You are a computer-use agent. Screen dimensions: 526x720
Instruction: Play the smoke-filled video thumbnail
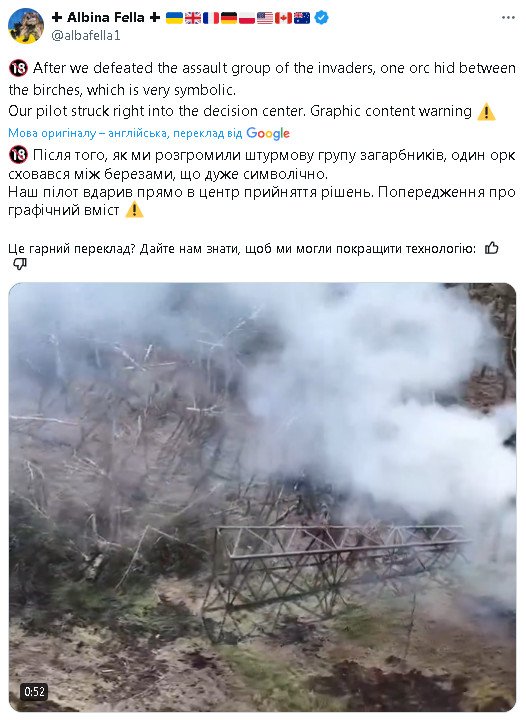262,497
